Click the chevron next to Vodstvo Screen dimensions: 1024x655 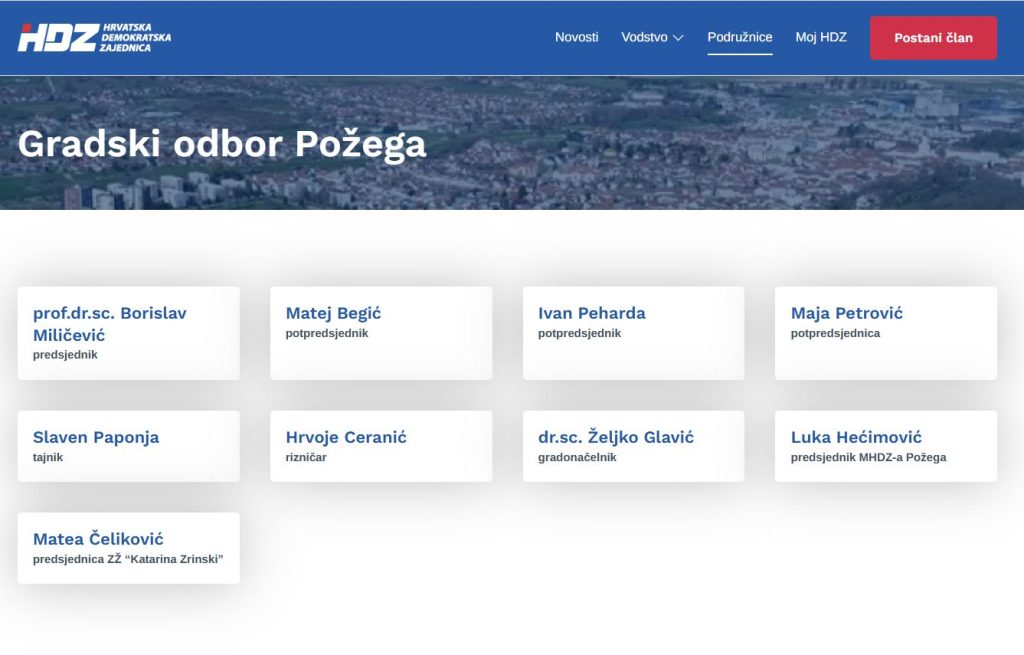679,38
